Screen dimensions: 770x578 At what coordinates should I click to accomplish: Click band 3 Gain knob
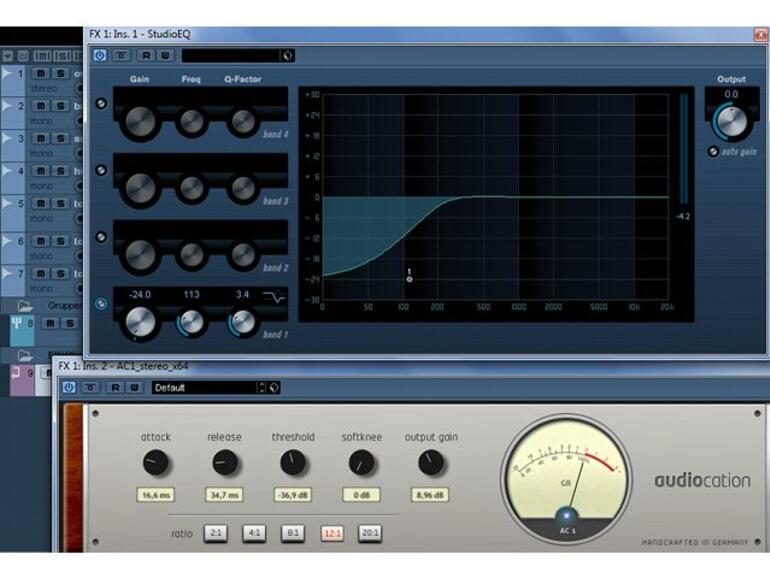tap(140, 188)
